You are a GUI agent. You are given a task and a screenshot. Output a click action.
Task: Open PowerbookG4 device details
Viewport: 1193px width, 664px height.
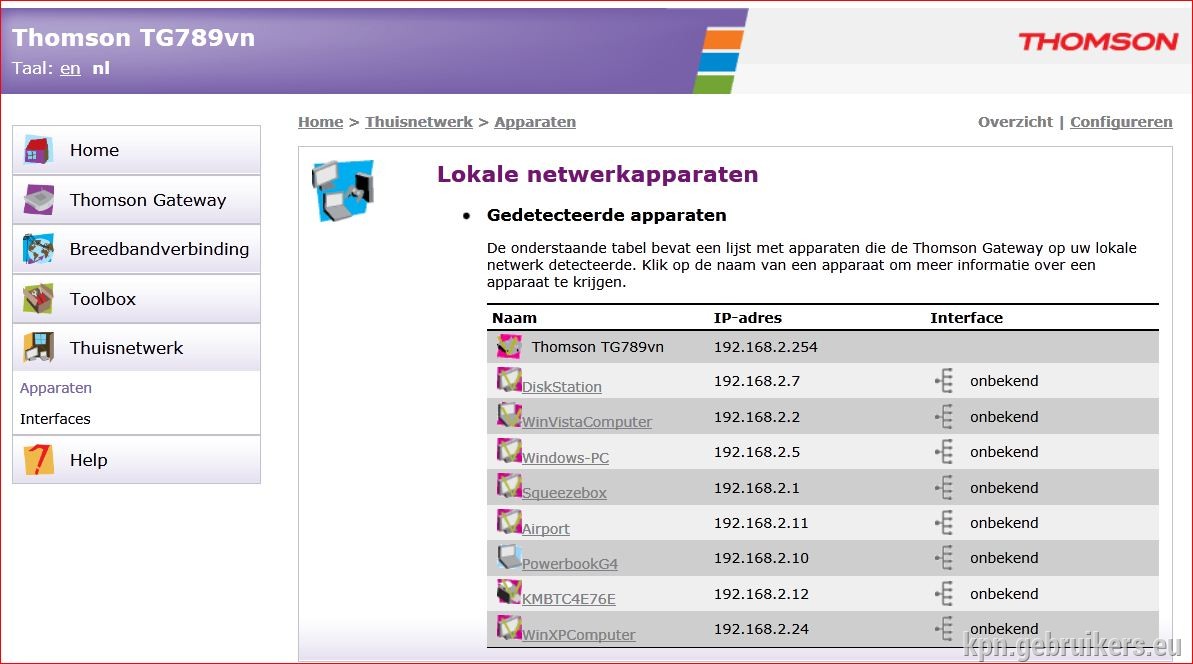570,564
